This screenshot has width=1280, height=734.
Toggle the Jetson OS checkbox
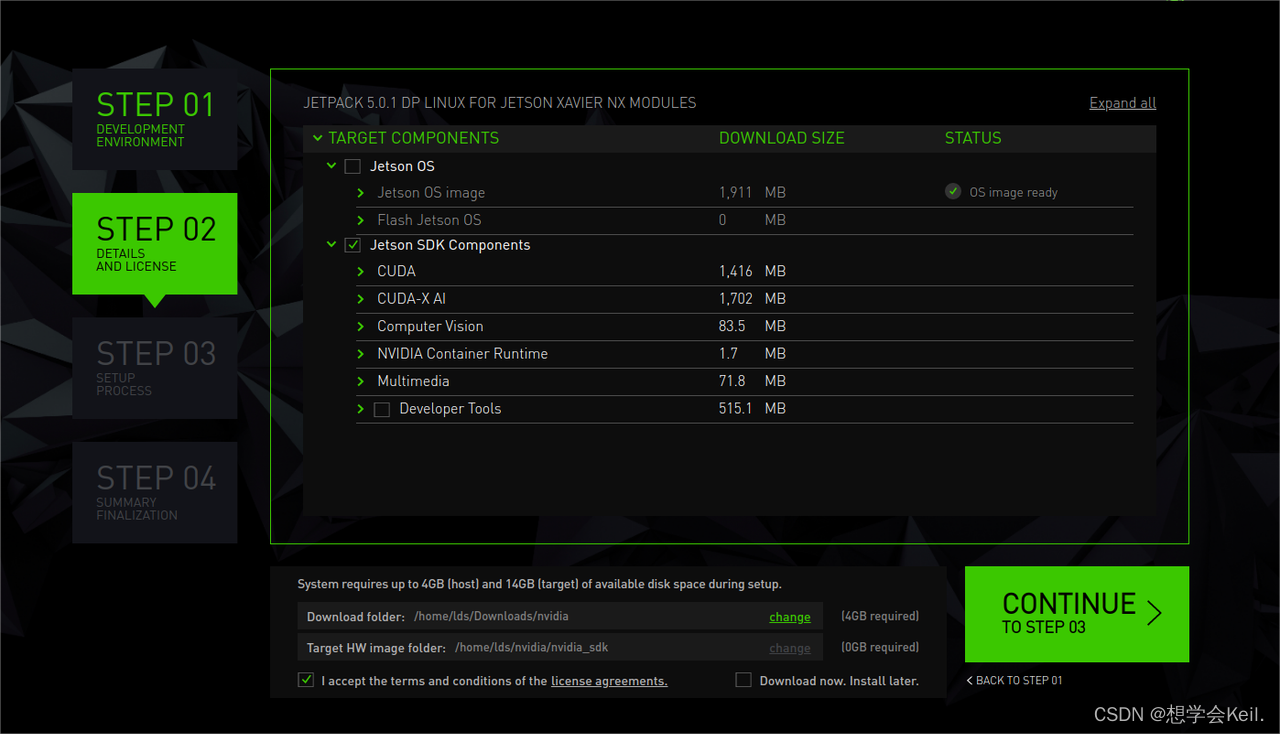352,167
